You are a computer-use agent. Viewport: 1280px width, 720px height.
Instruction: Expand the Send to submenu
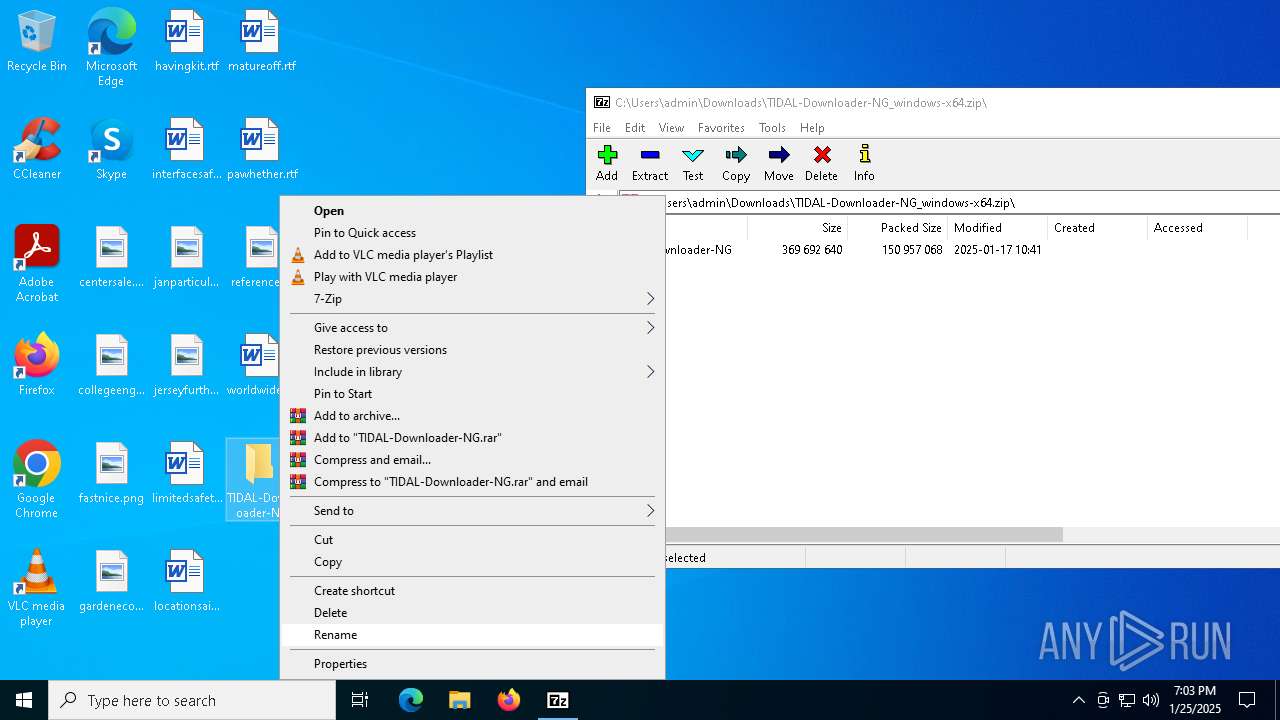472,511
